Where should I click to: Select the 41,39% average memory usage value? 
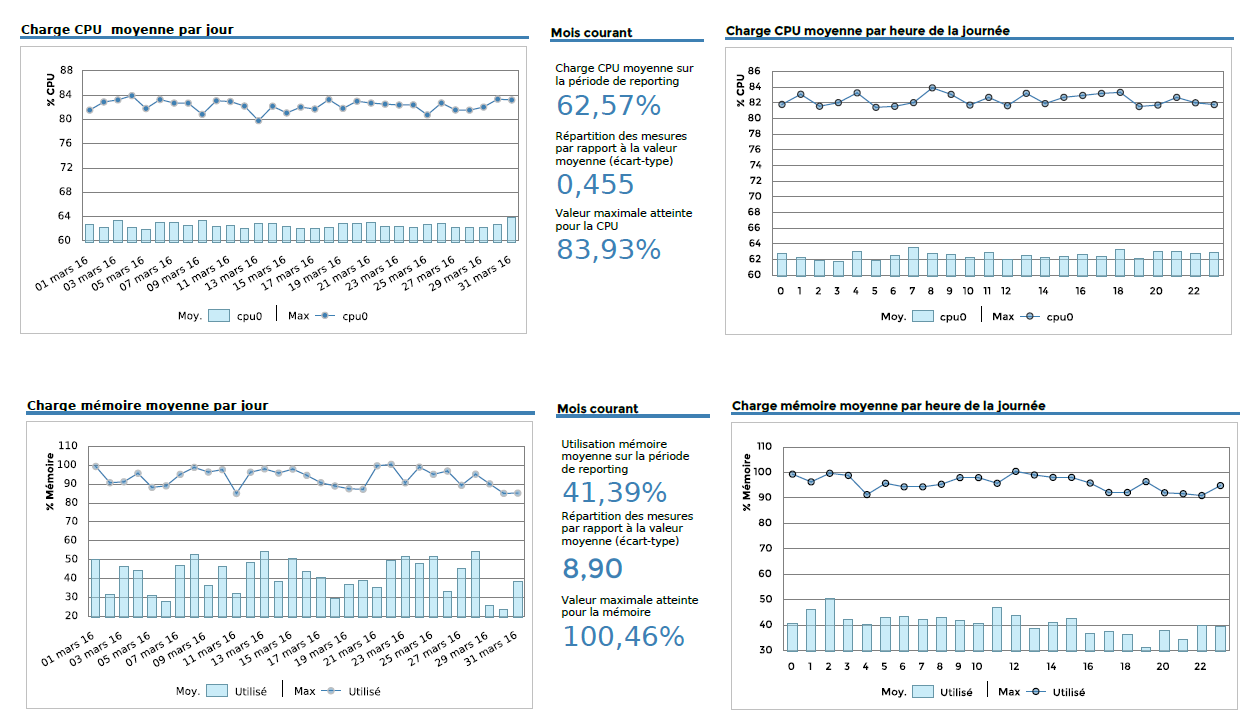614,492
